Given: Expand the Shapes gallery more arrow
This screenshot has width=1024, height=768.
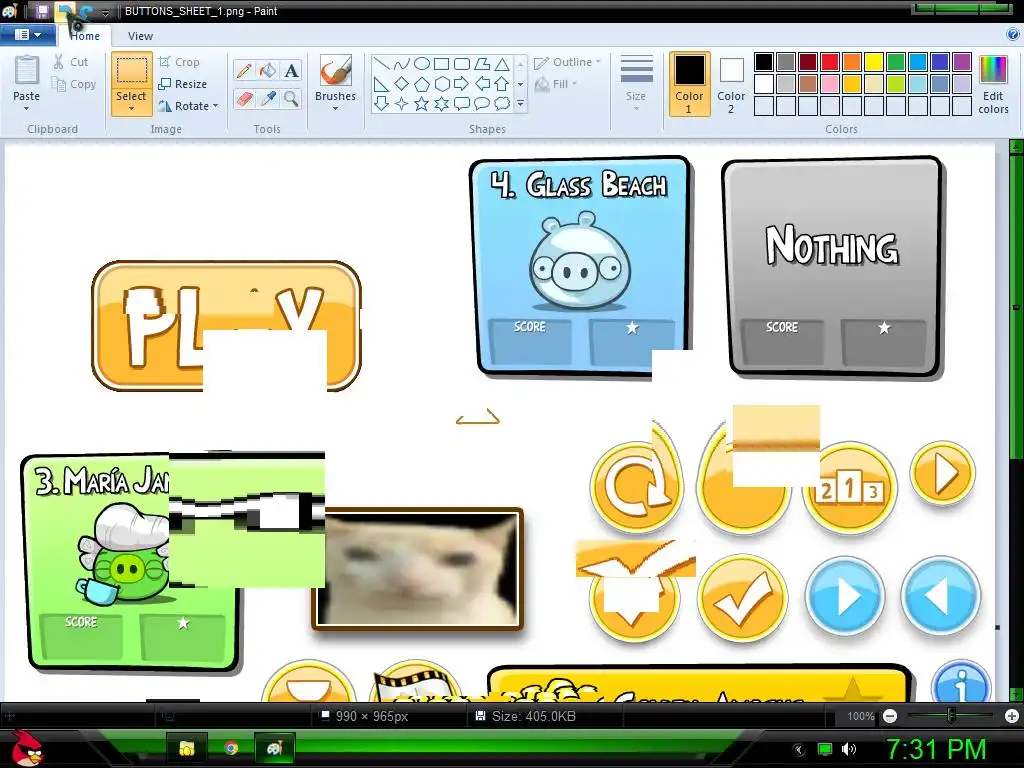Looking at the screenshot, I should point(520,103).
